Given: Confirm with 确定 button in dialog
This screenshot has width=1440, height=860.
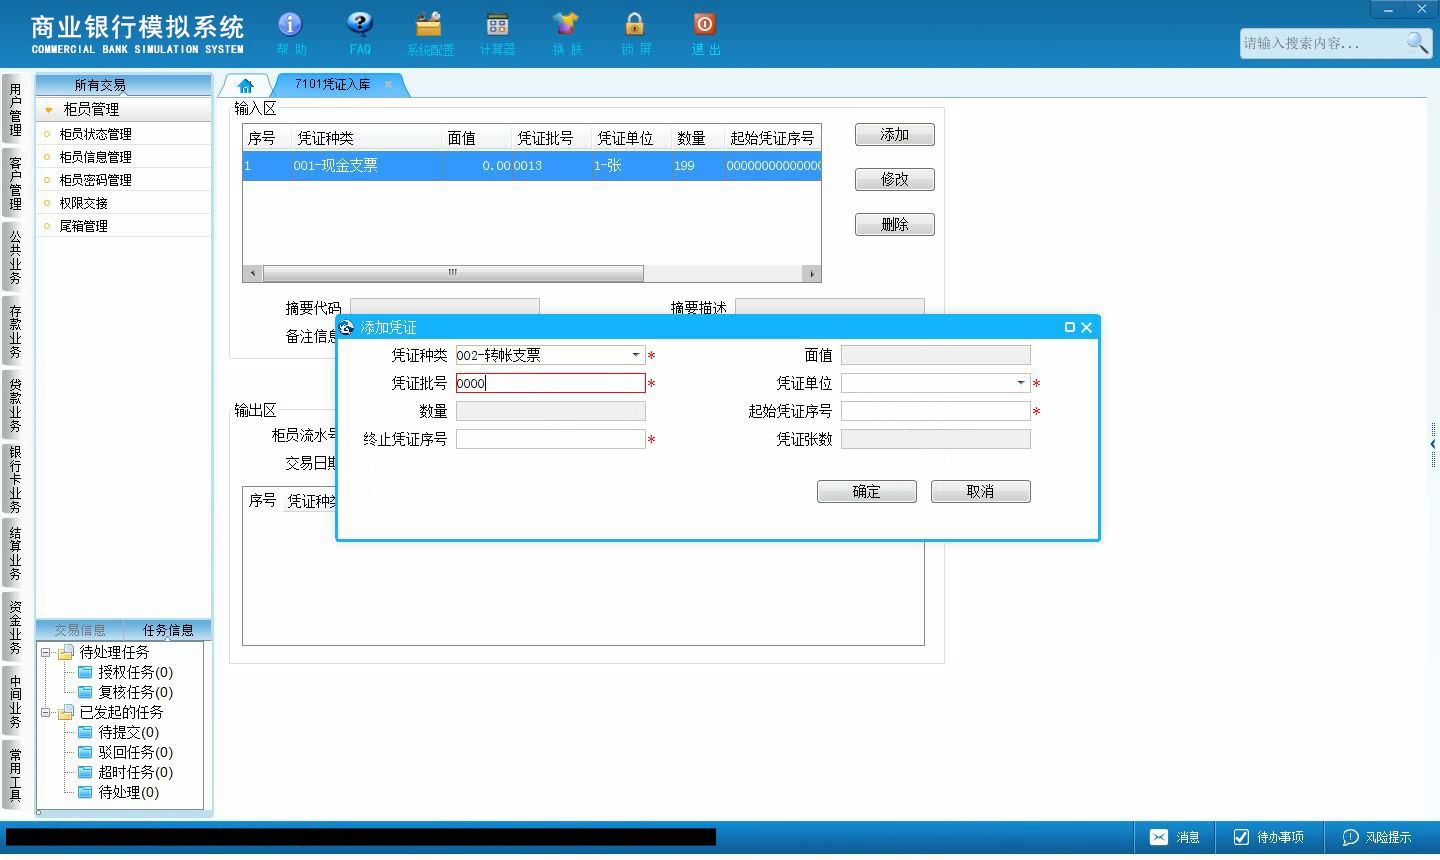Looking at the screenshot, I should tap(867, 492).
